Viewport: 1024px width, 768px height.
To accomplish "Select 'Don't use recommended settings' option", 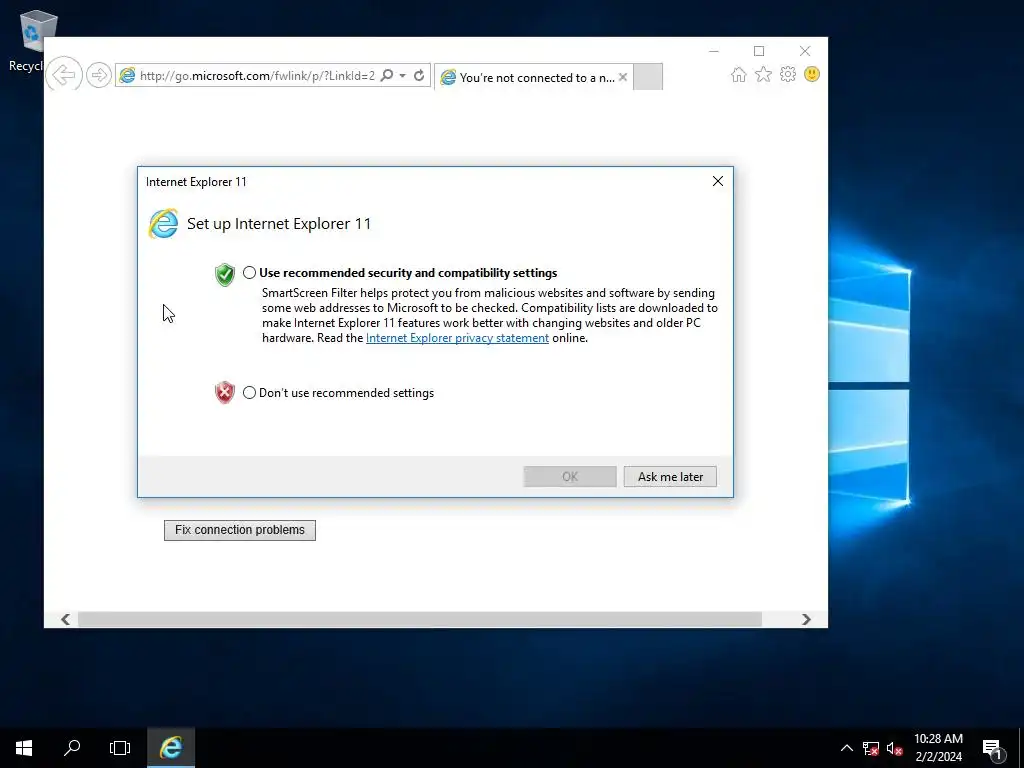I will click(249, 392).
